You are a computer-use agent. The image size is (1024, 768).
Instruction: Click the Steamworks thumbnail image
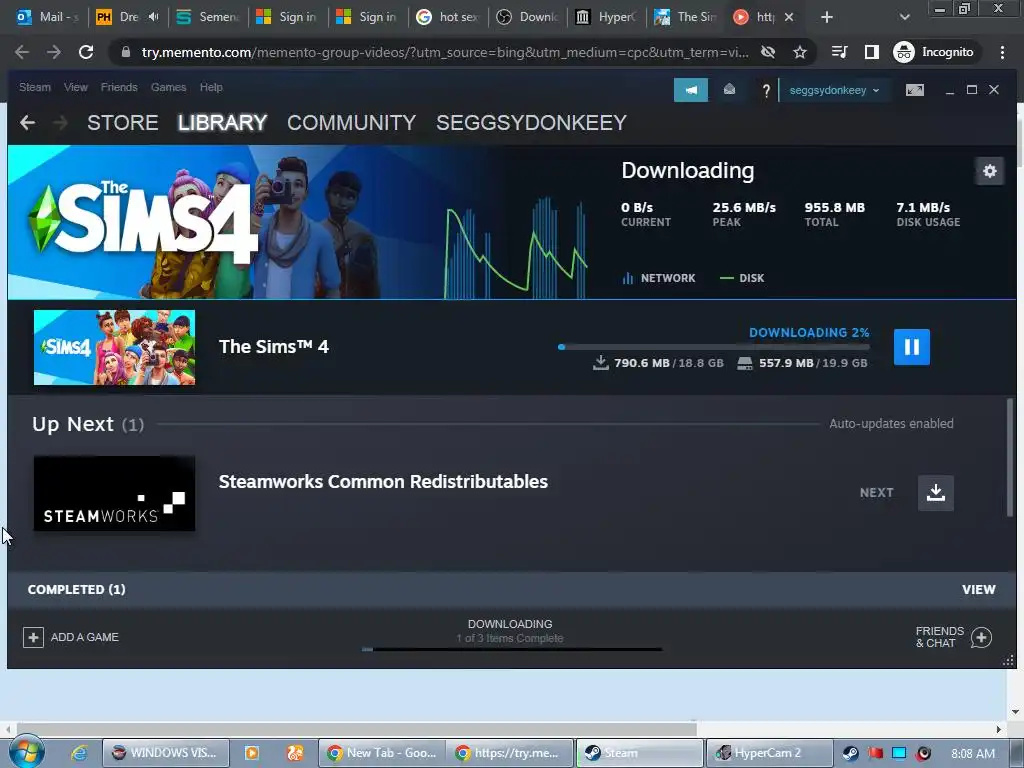point(114,493)
